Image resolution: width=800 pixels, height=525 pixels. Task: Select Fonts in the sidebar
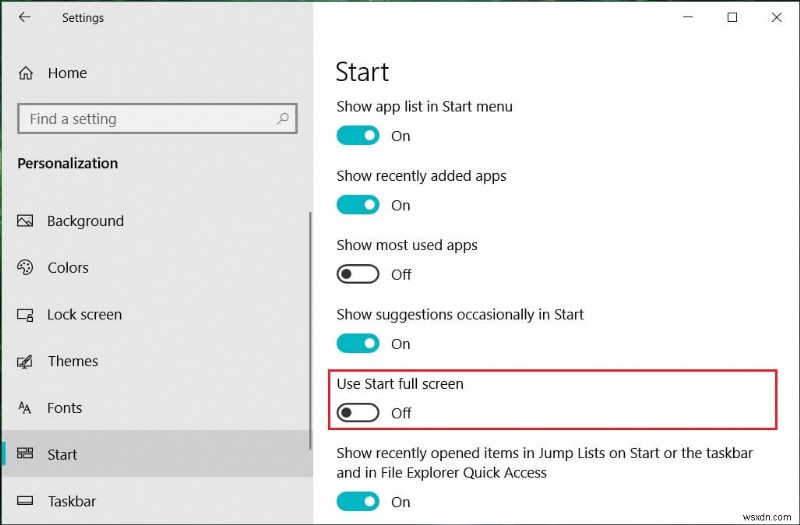157,408
